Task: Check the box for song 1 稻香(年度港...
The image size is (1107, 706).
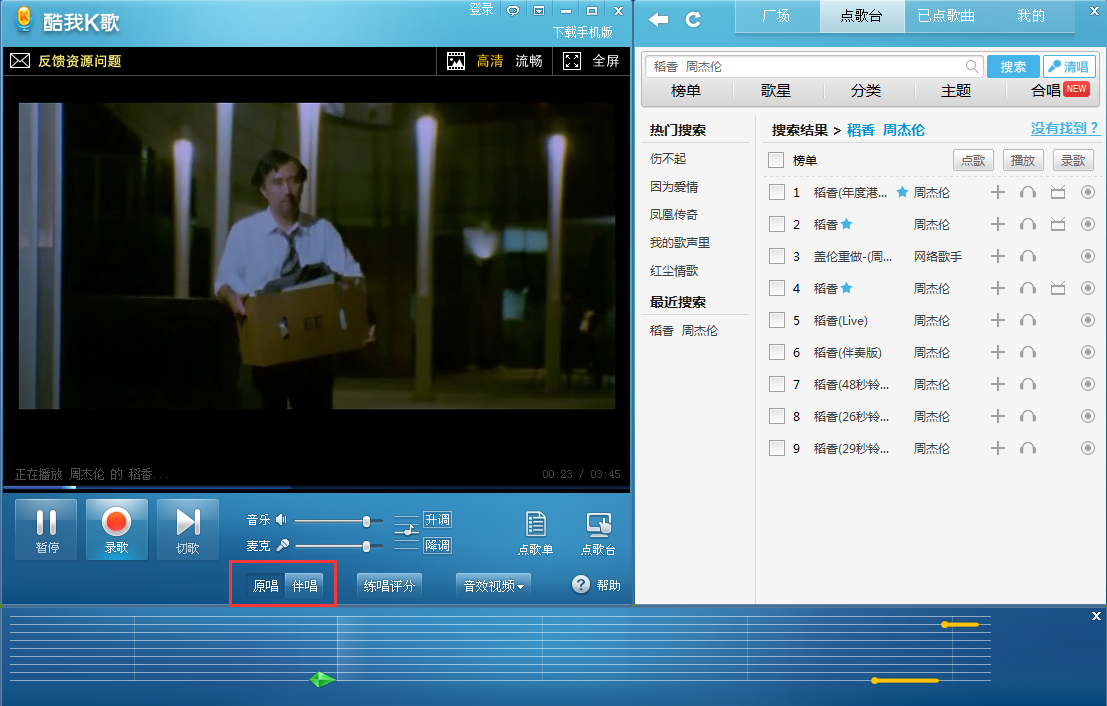Action: coord(777,192)
